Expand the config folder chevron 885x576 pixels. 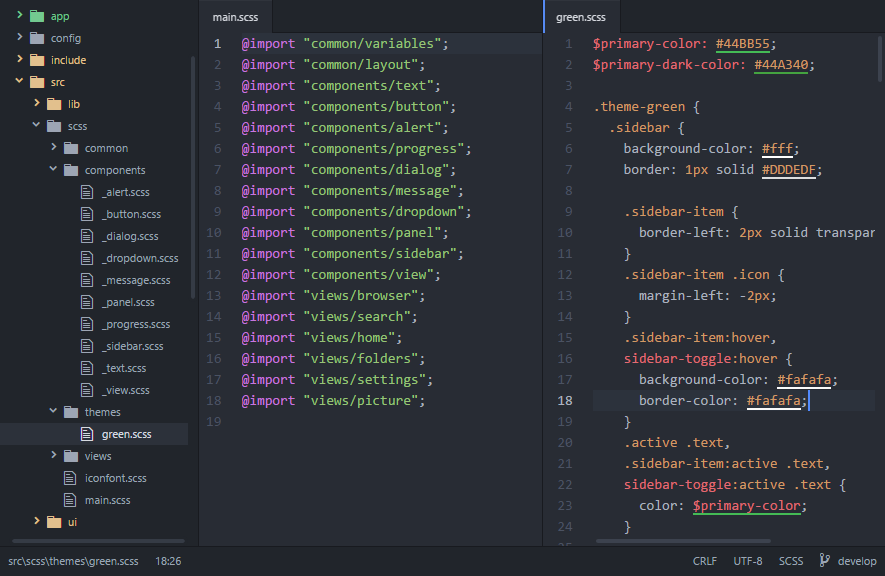point(20,37)
